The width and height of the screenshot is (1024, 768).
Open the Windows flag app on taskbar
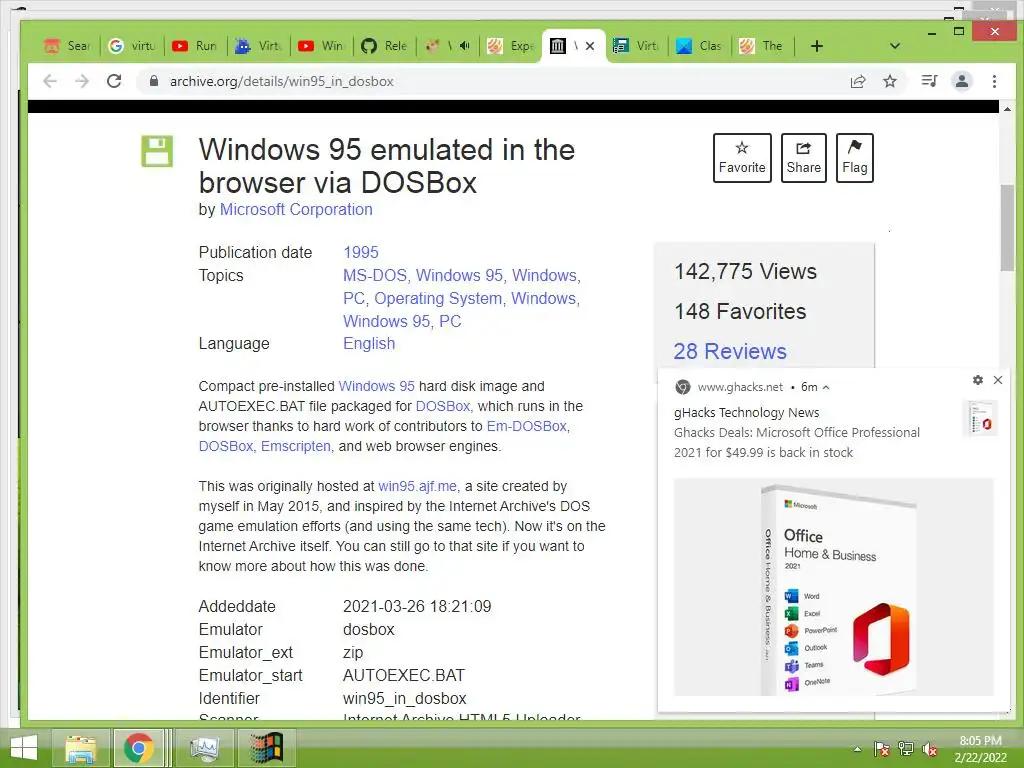tap(266, 748)
